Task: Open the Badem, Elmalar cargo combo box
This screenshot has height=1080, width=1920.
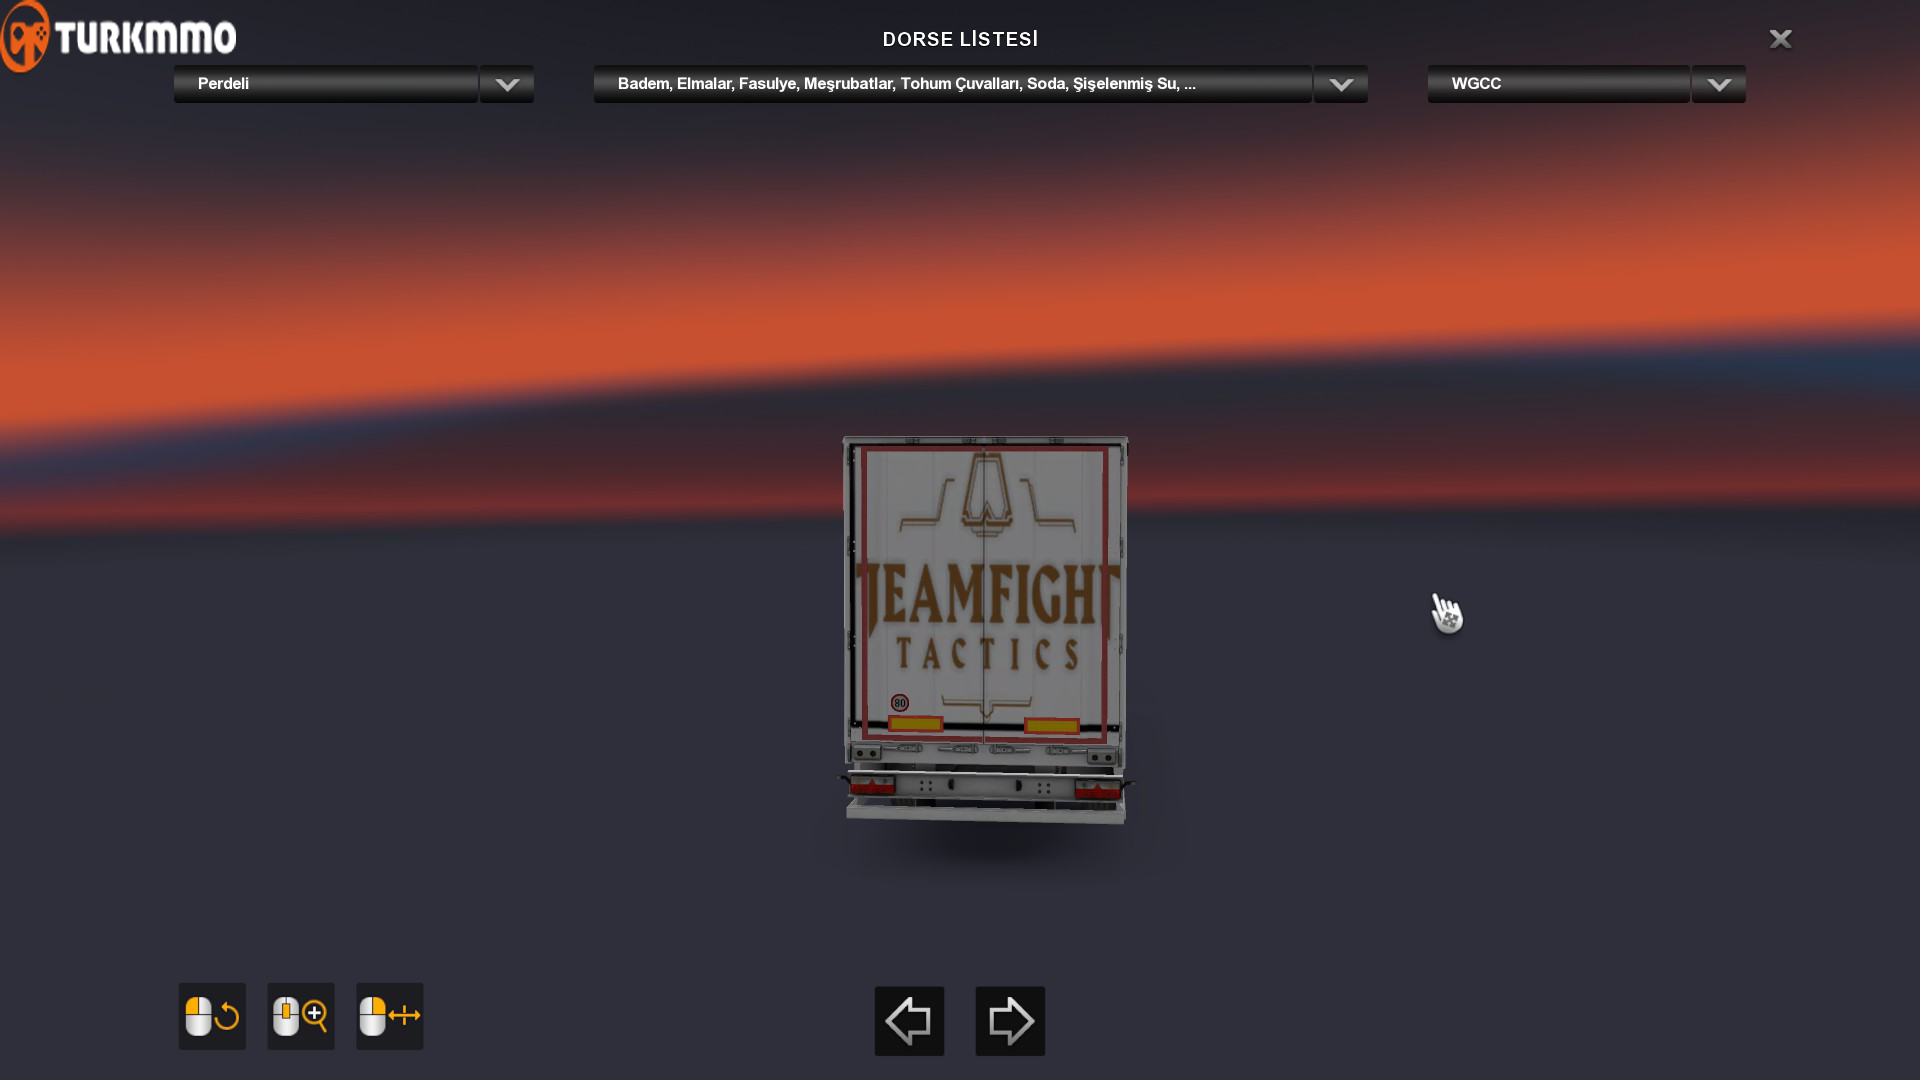Action: (952, 84)
